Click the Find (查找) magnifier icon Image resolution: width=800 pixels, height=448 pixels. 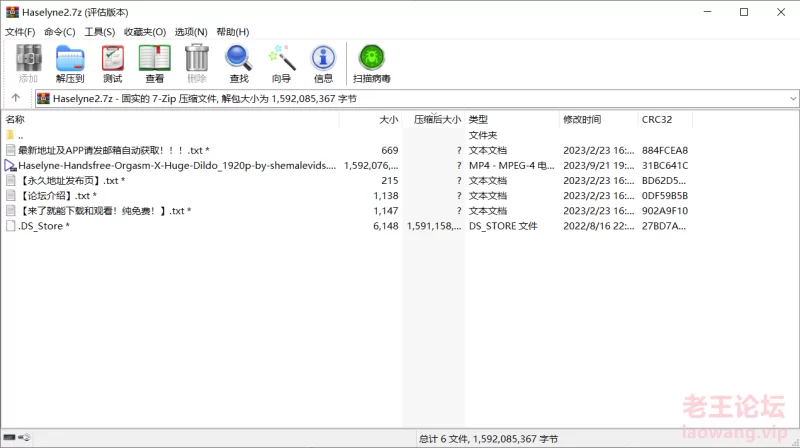click(x=239, y=58)
